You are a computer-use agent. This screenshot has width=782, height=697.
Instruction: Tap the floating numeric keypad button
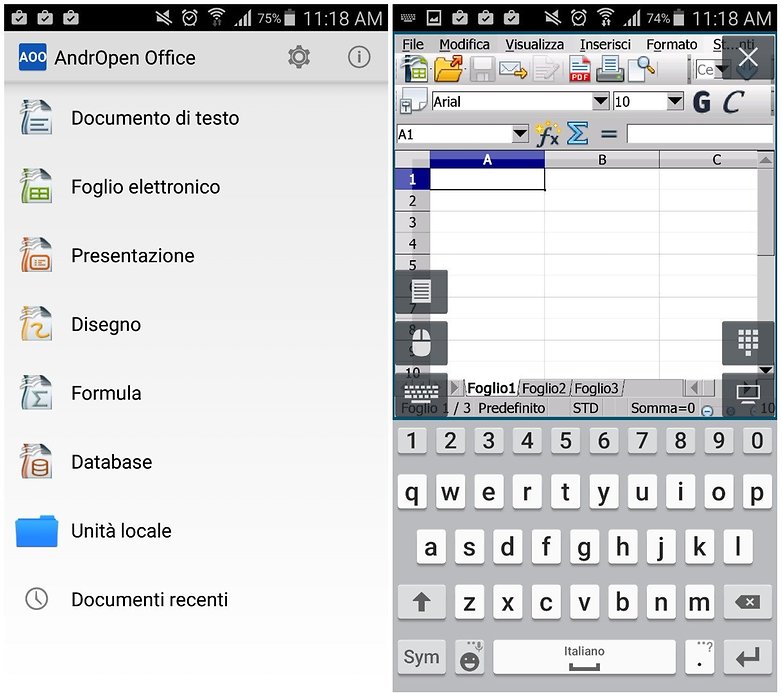tap(748, 343)
